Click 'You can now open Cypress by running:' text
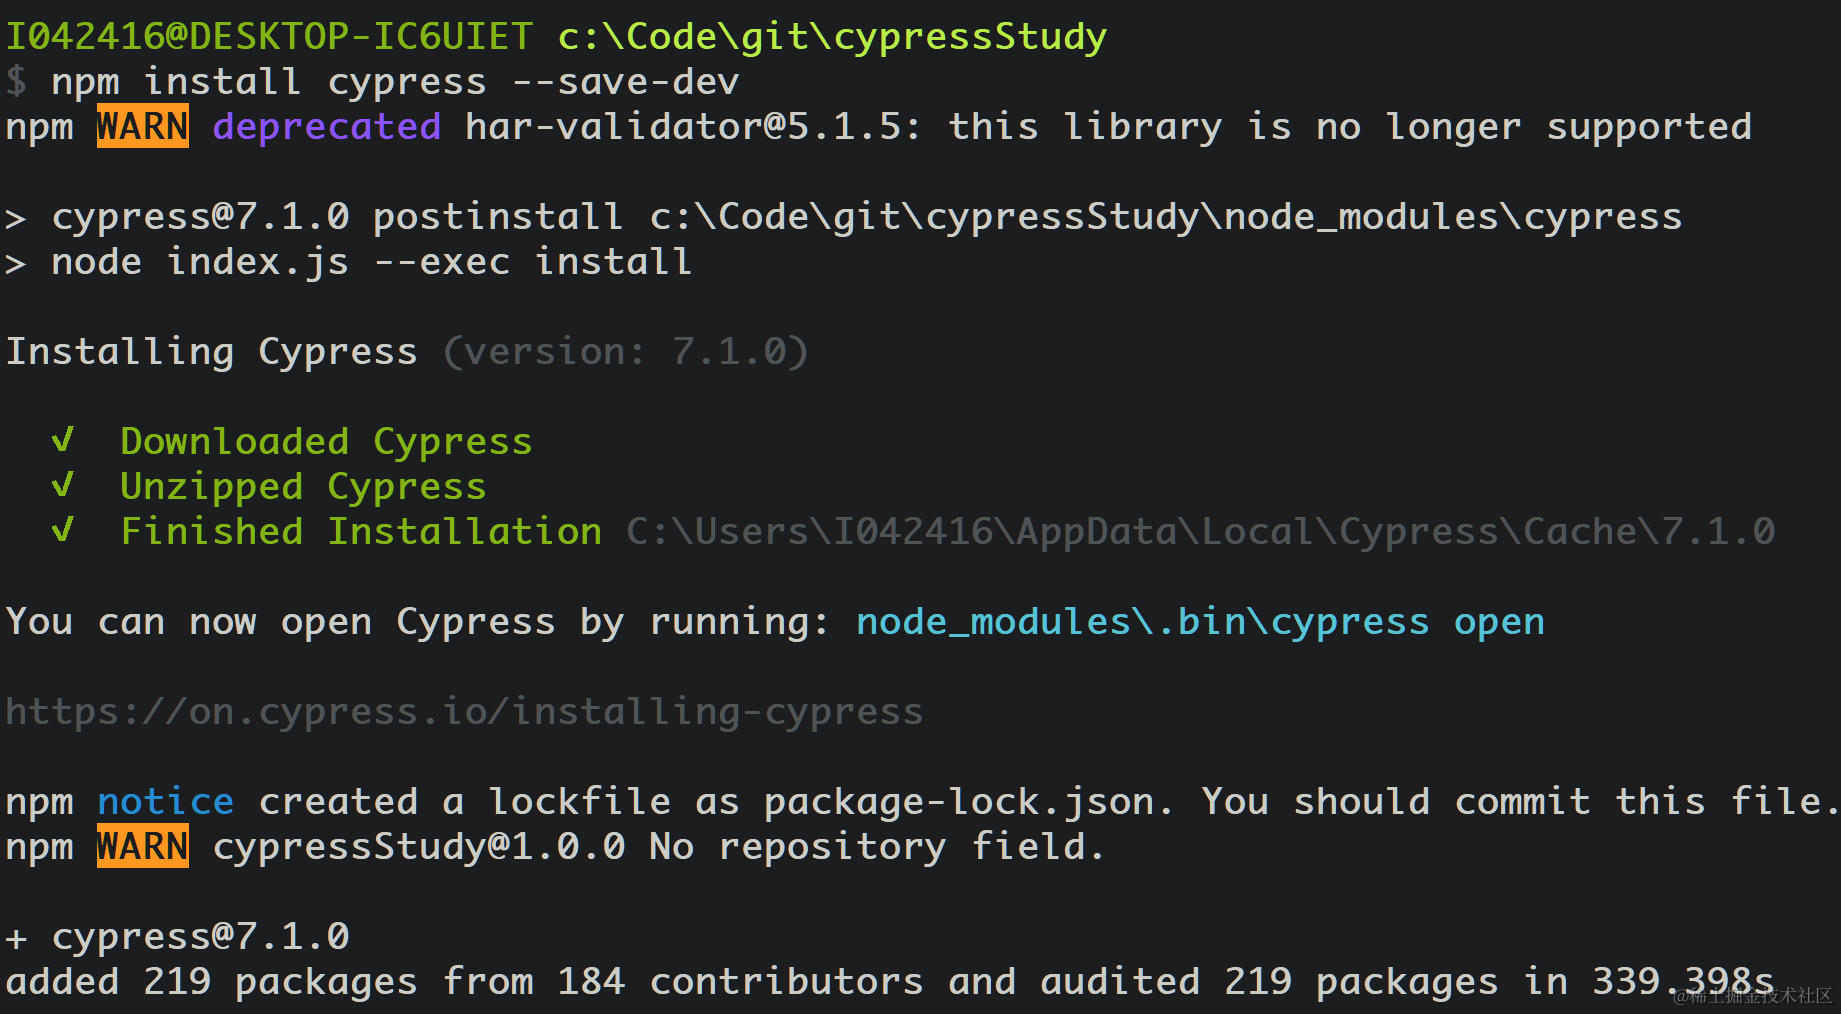 pos(418,622)
